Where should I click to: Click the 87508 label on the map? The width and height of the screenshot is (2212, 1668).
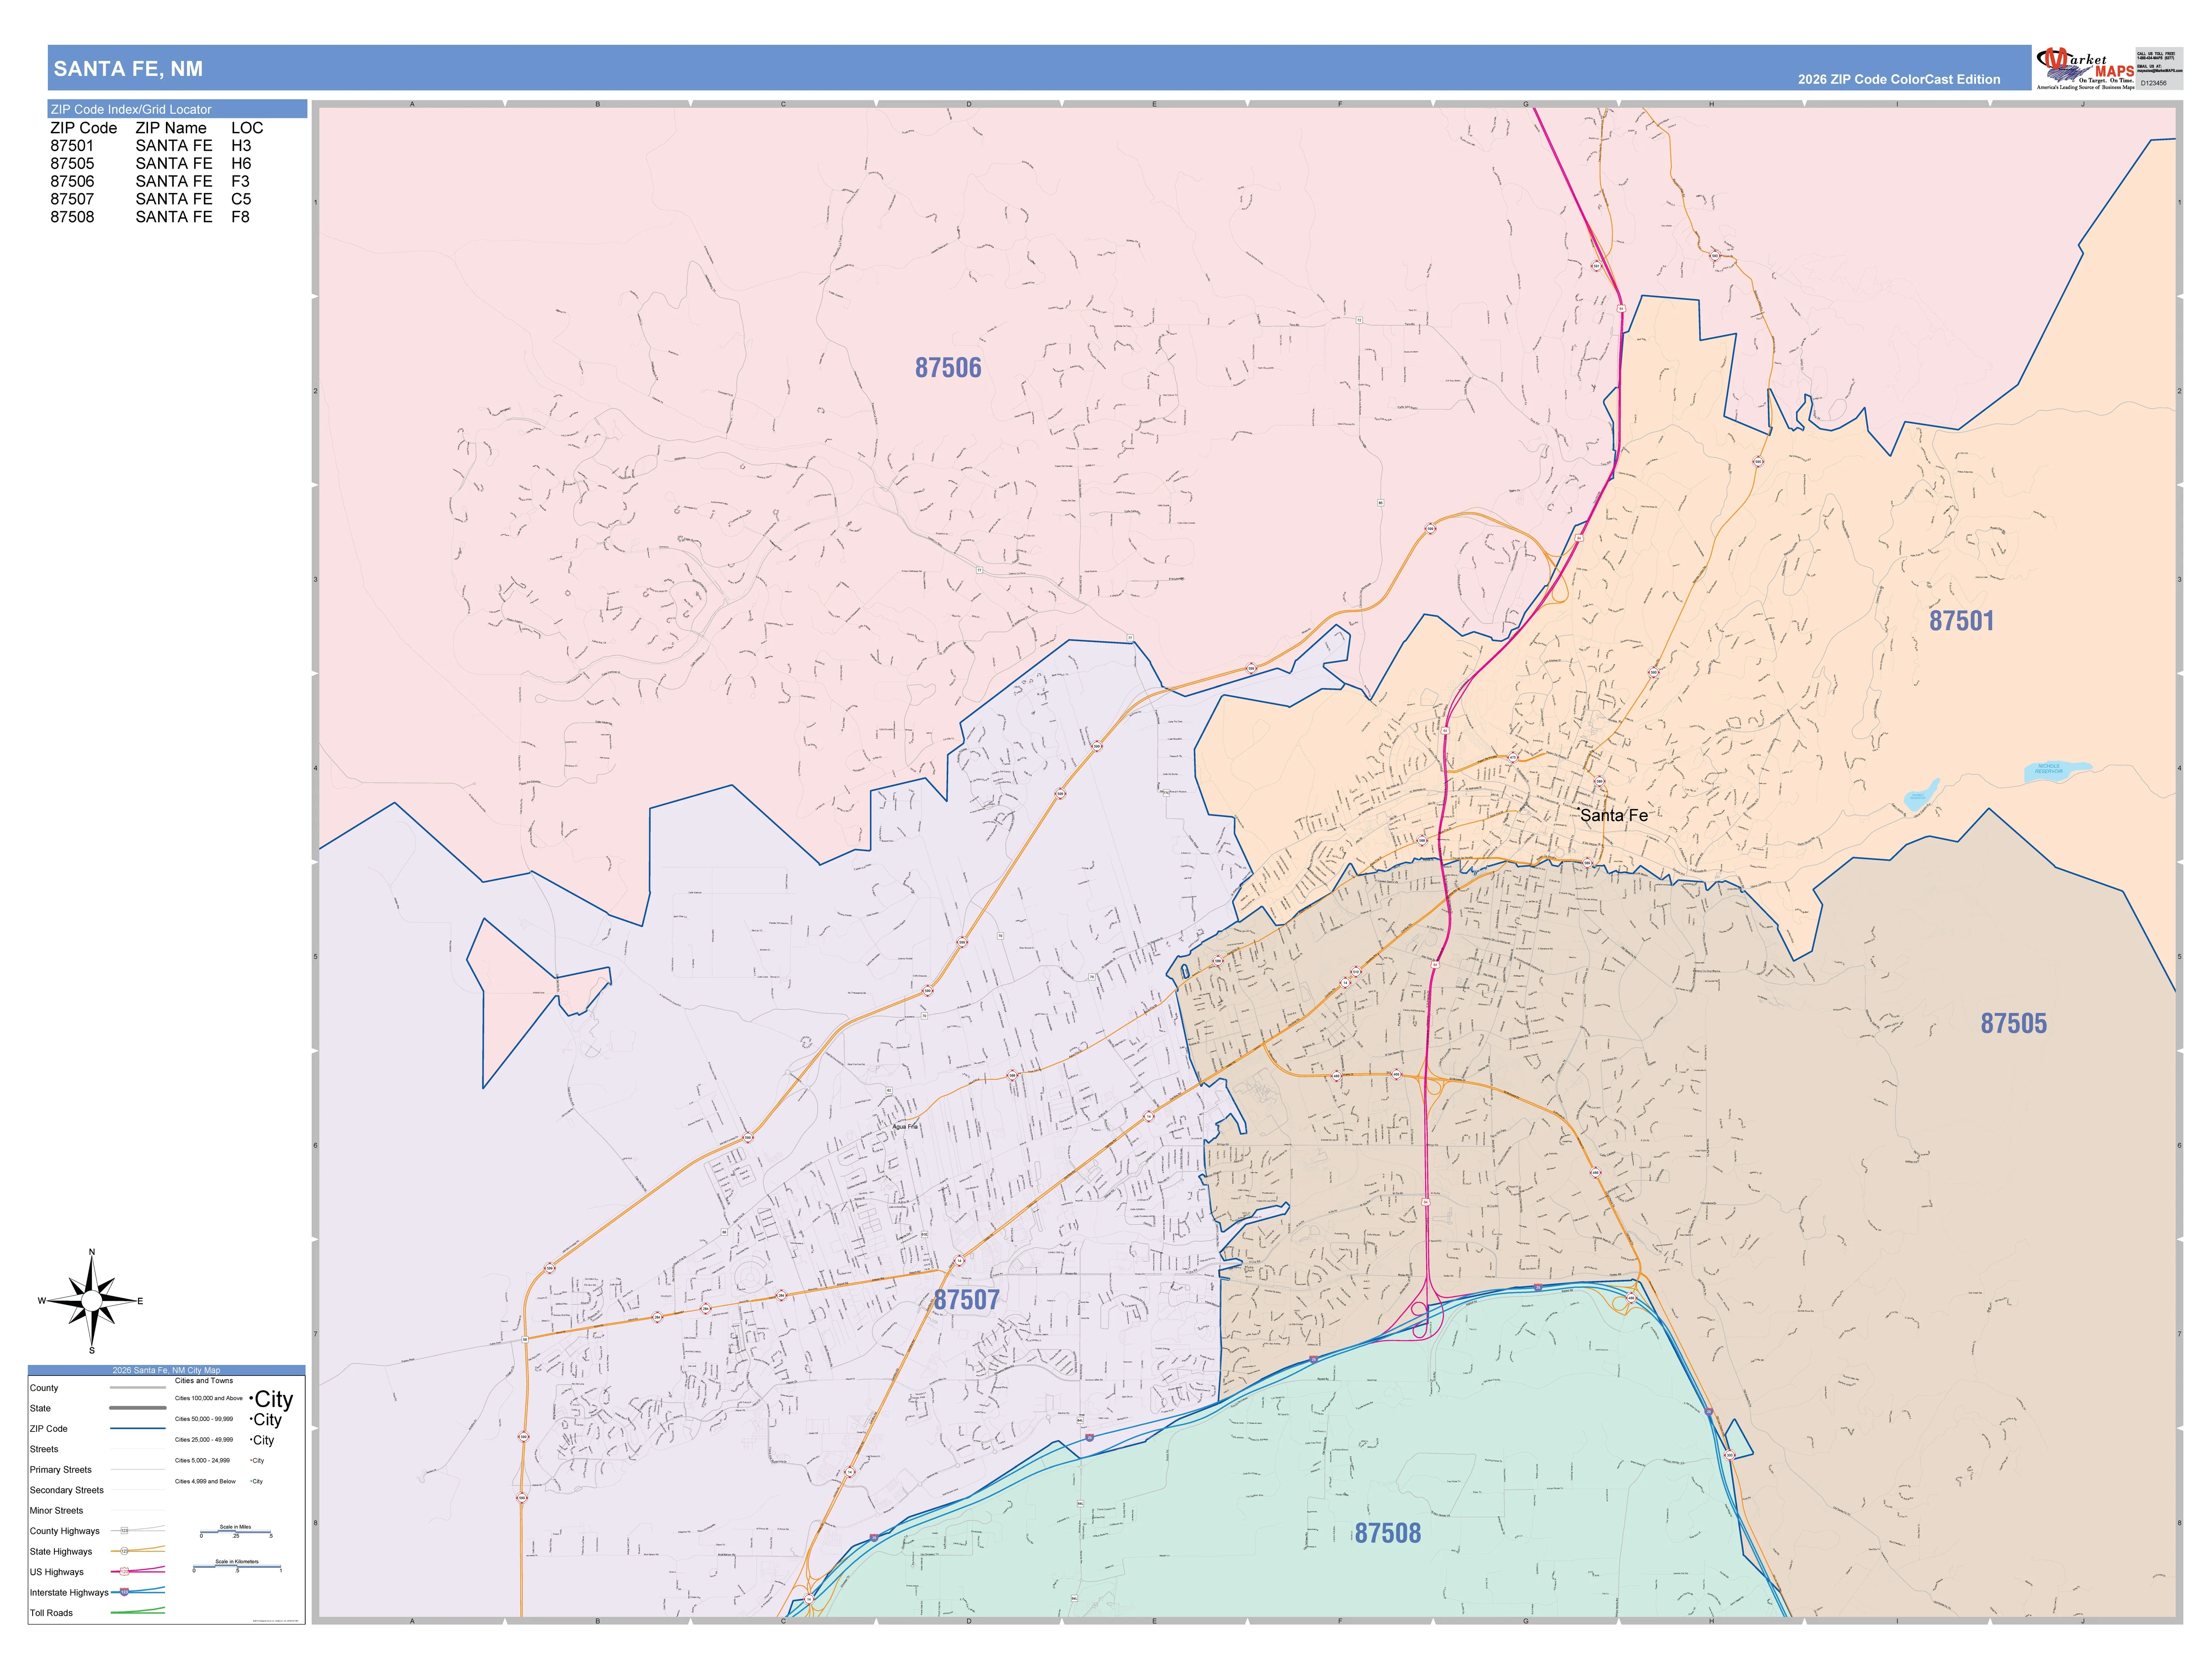click(x=1388, y=1533)
